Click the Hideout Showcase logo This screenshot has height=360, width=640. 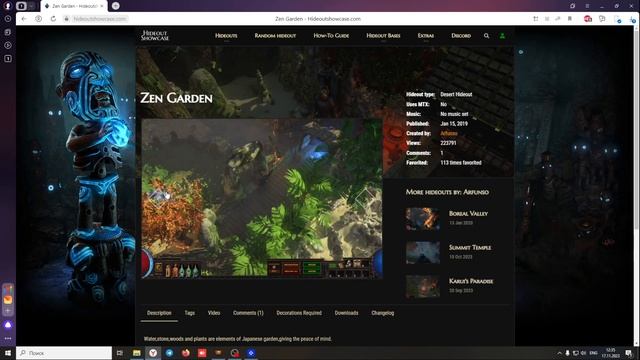(155, 36)
